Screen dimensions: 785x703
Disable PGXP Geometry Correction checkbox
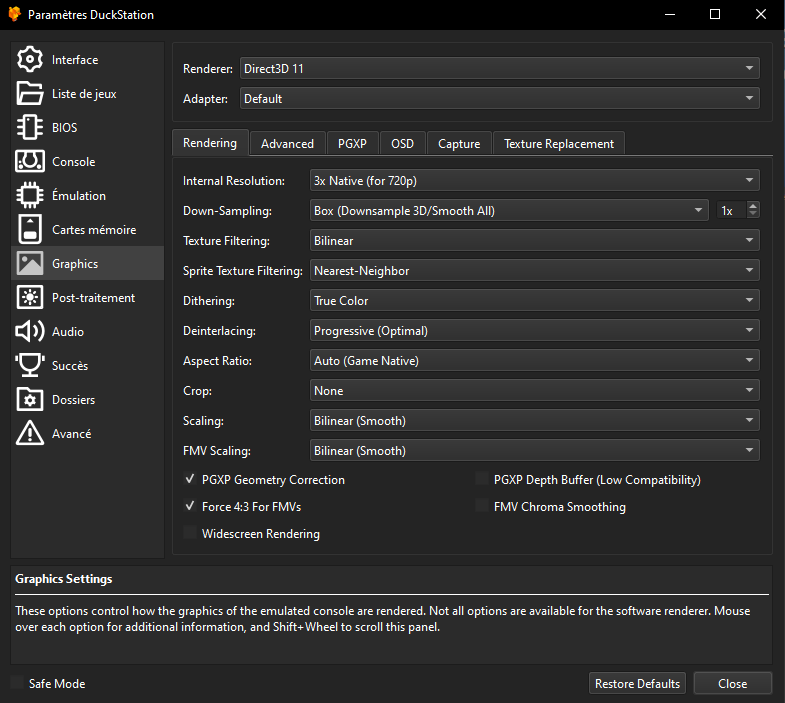click(x=190, y=479)
